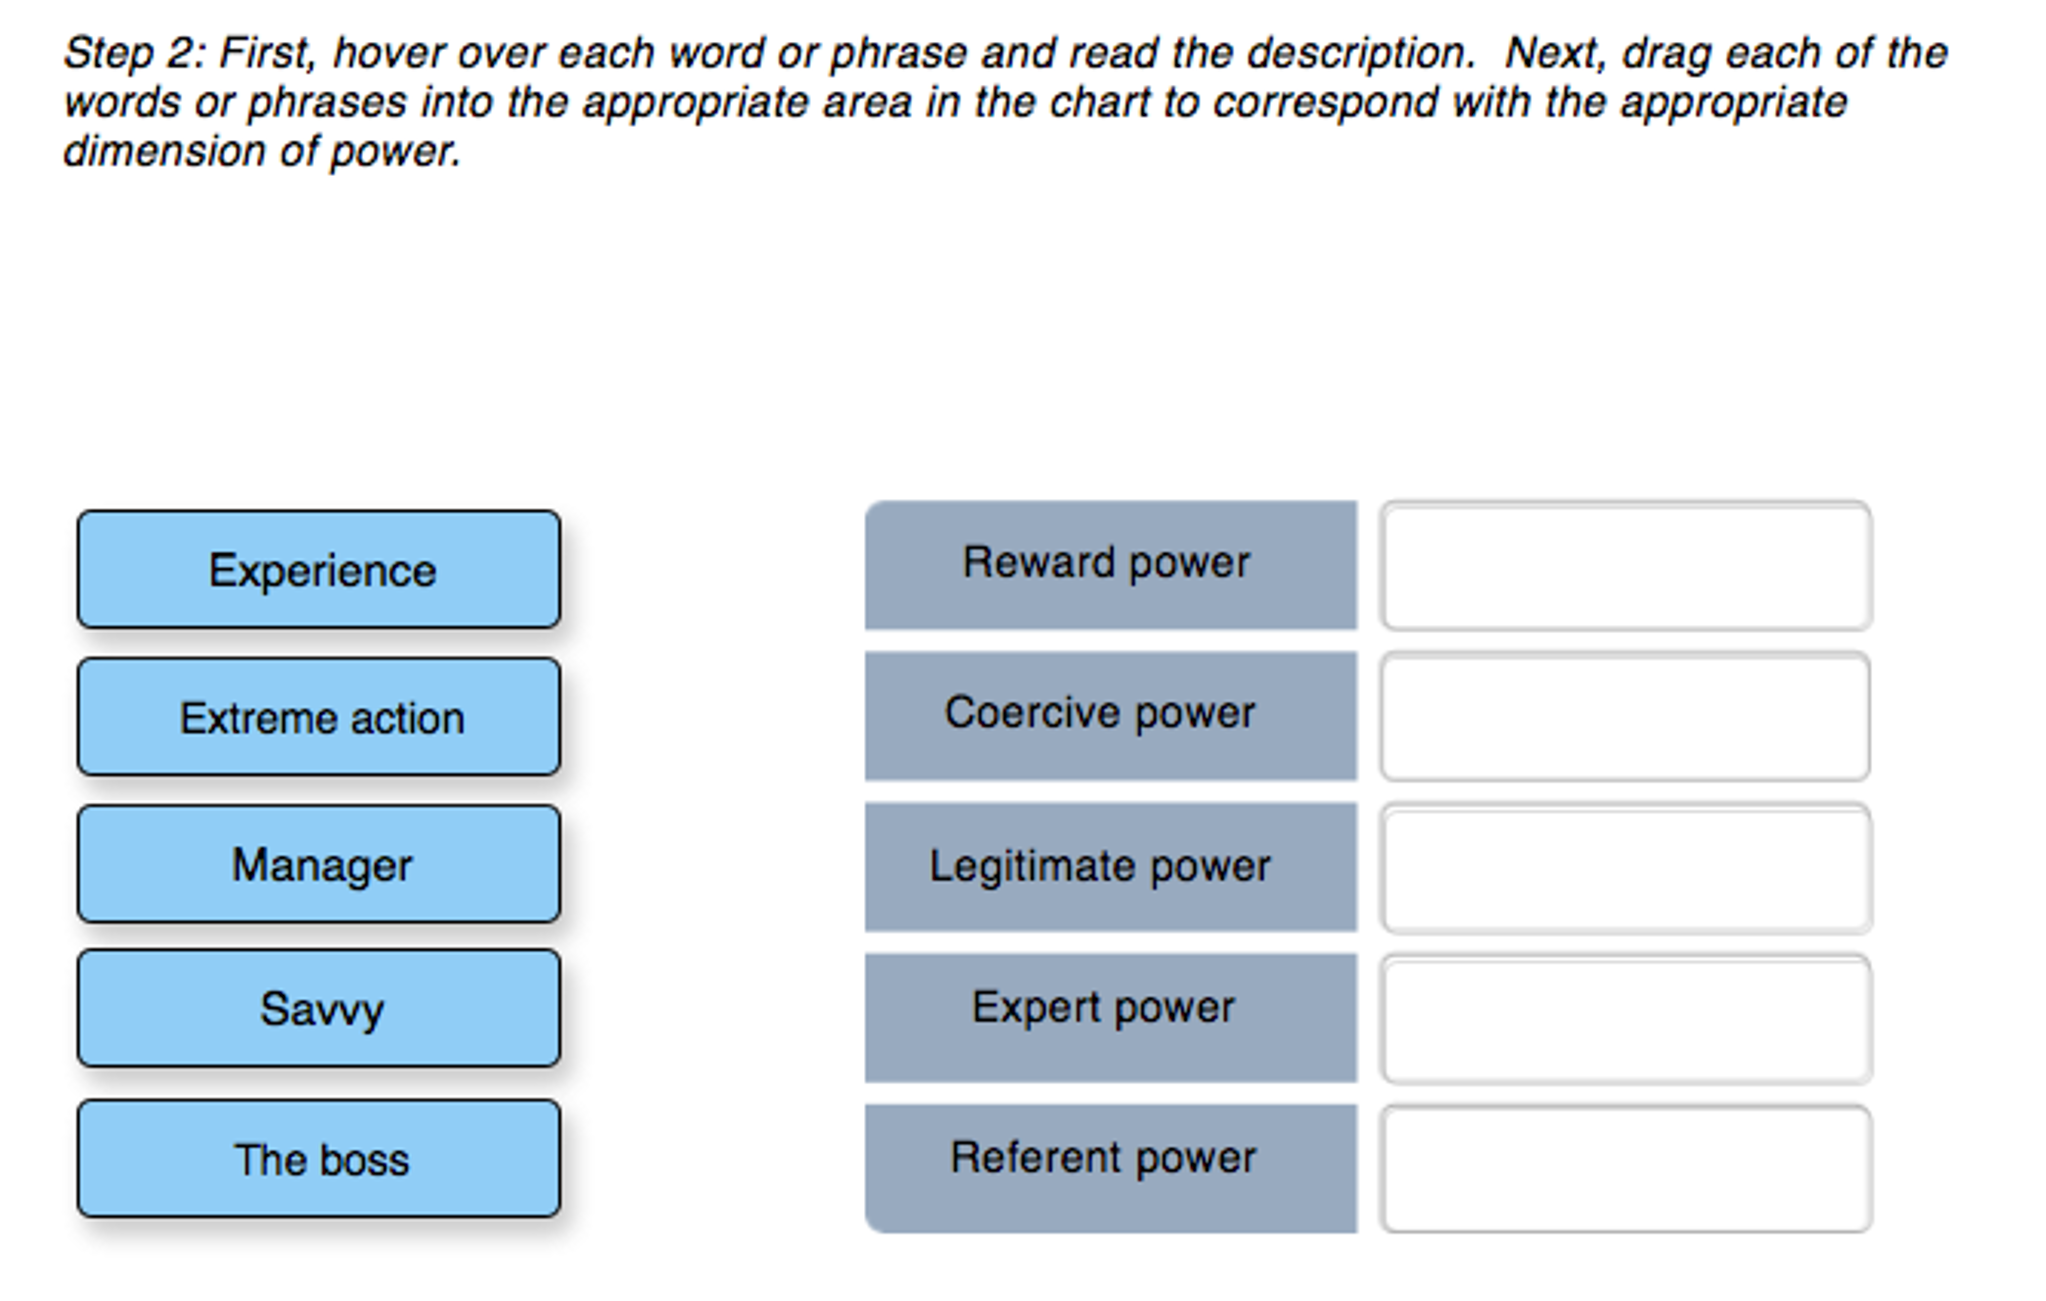2046x1301 pixels.
Task: Select the Extreme action word tile
Action: (320, 717)
